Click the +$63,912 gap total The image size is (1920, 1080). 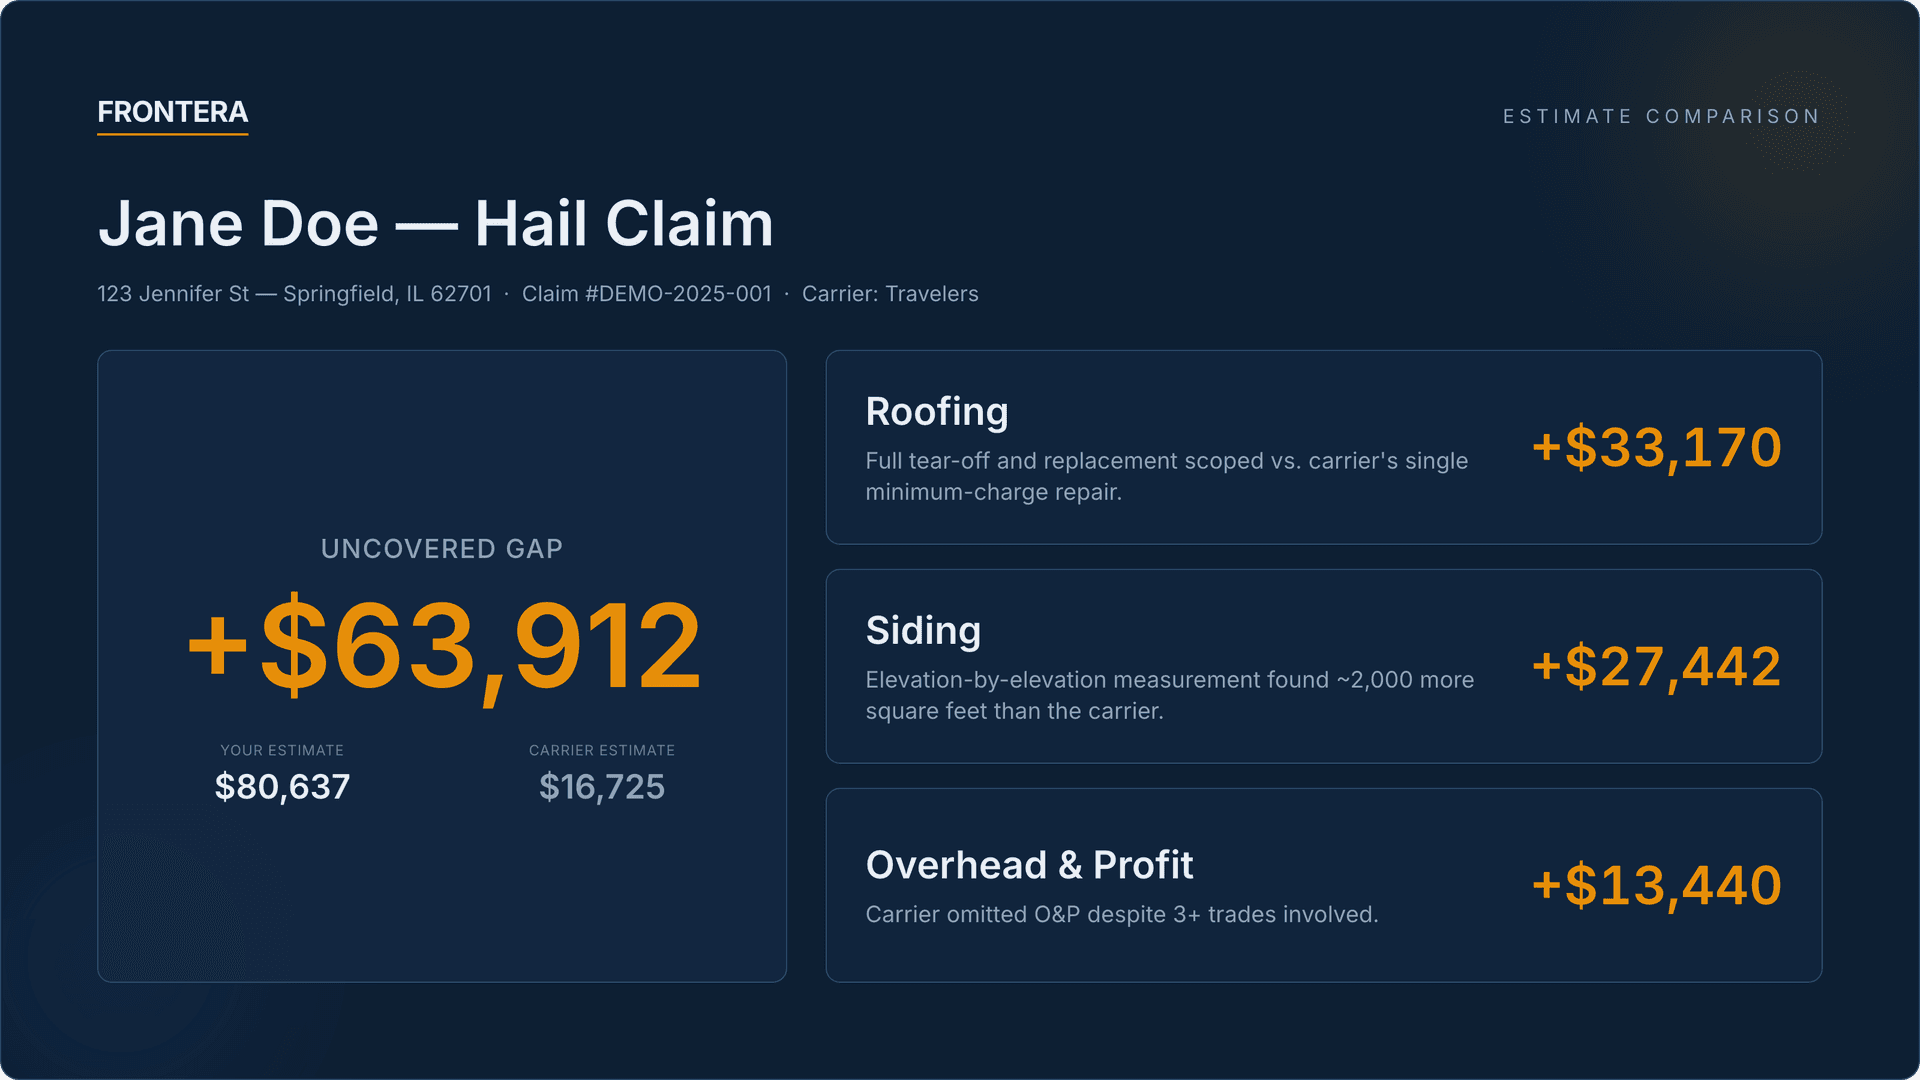coord(444,646)
